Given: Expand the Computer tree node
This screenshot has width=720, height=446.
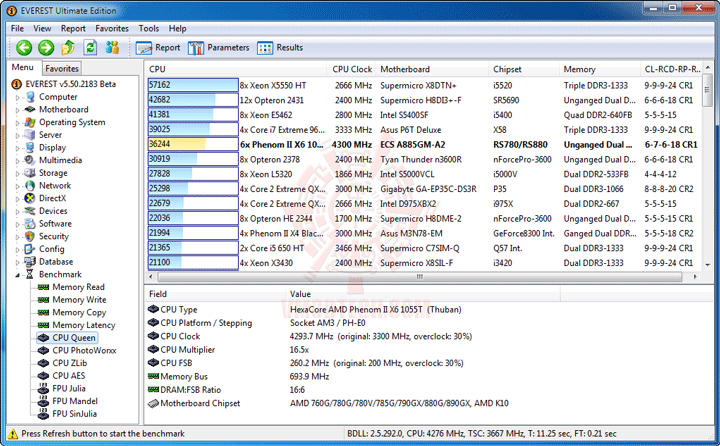Looking at the screenshot, I should 17,97.
